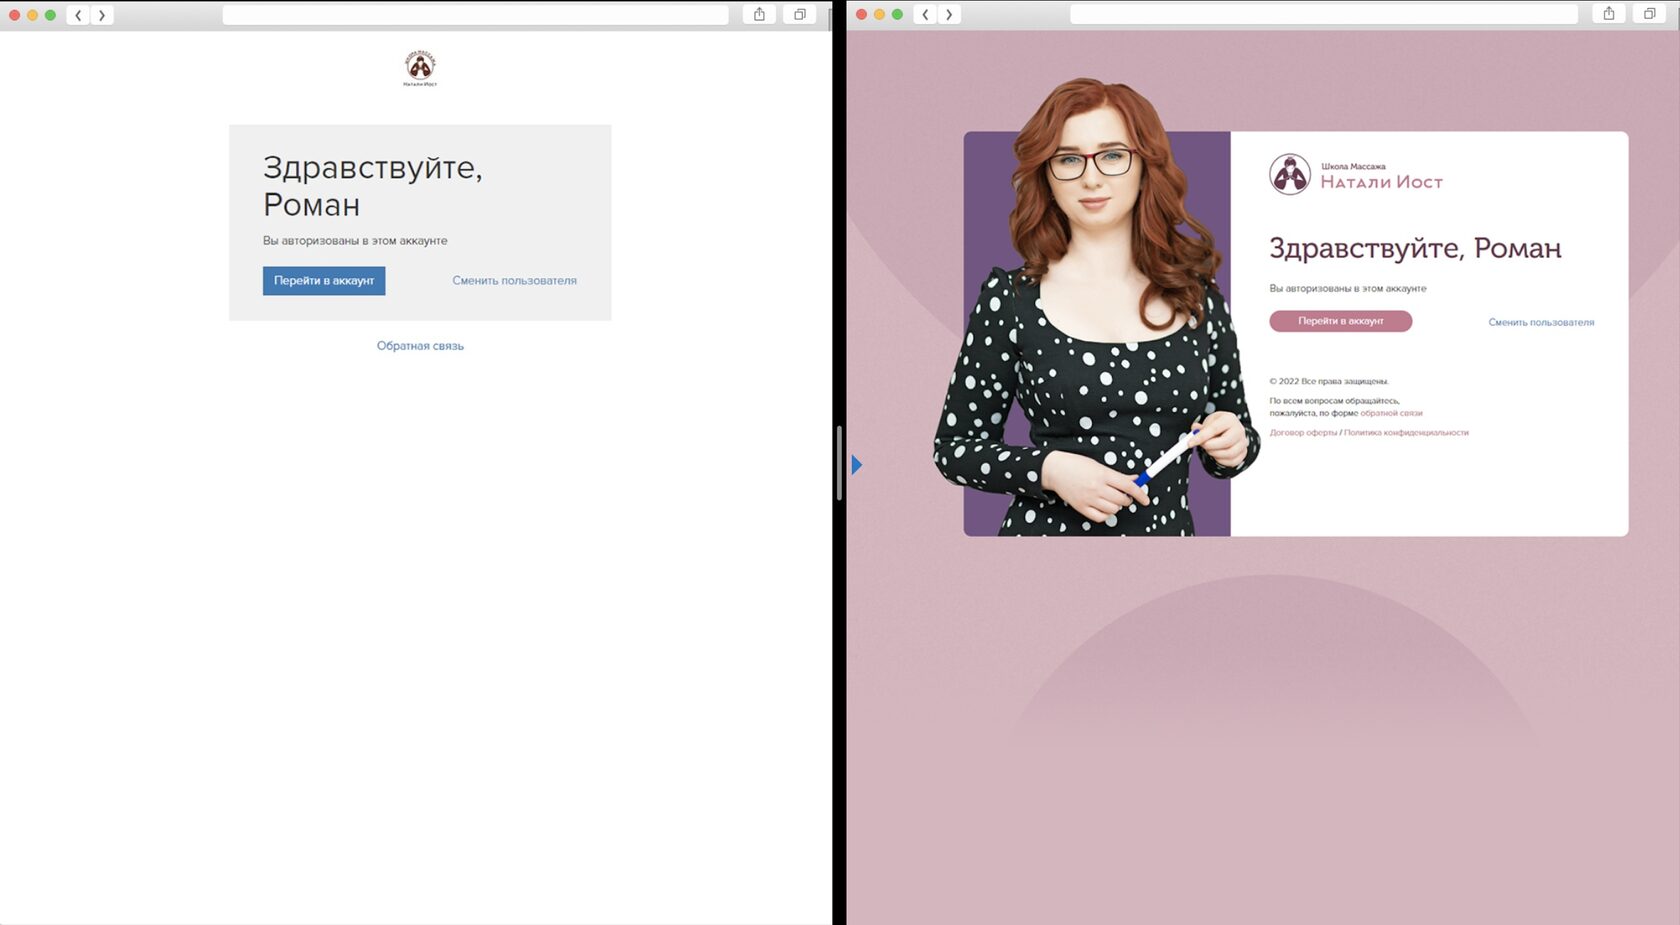Open "Обратная связь" link in left window

pos(420,346)
